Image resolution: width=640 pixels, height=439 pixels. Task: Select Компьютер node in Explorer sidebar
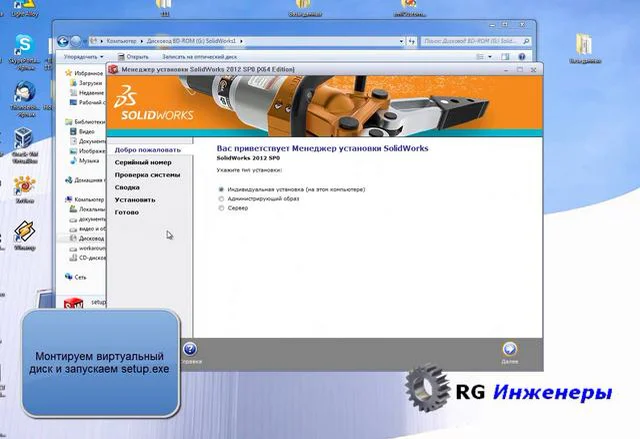click(89, 200)
